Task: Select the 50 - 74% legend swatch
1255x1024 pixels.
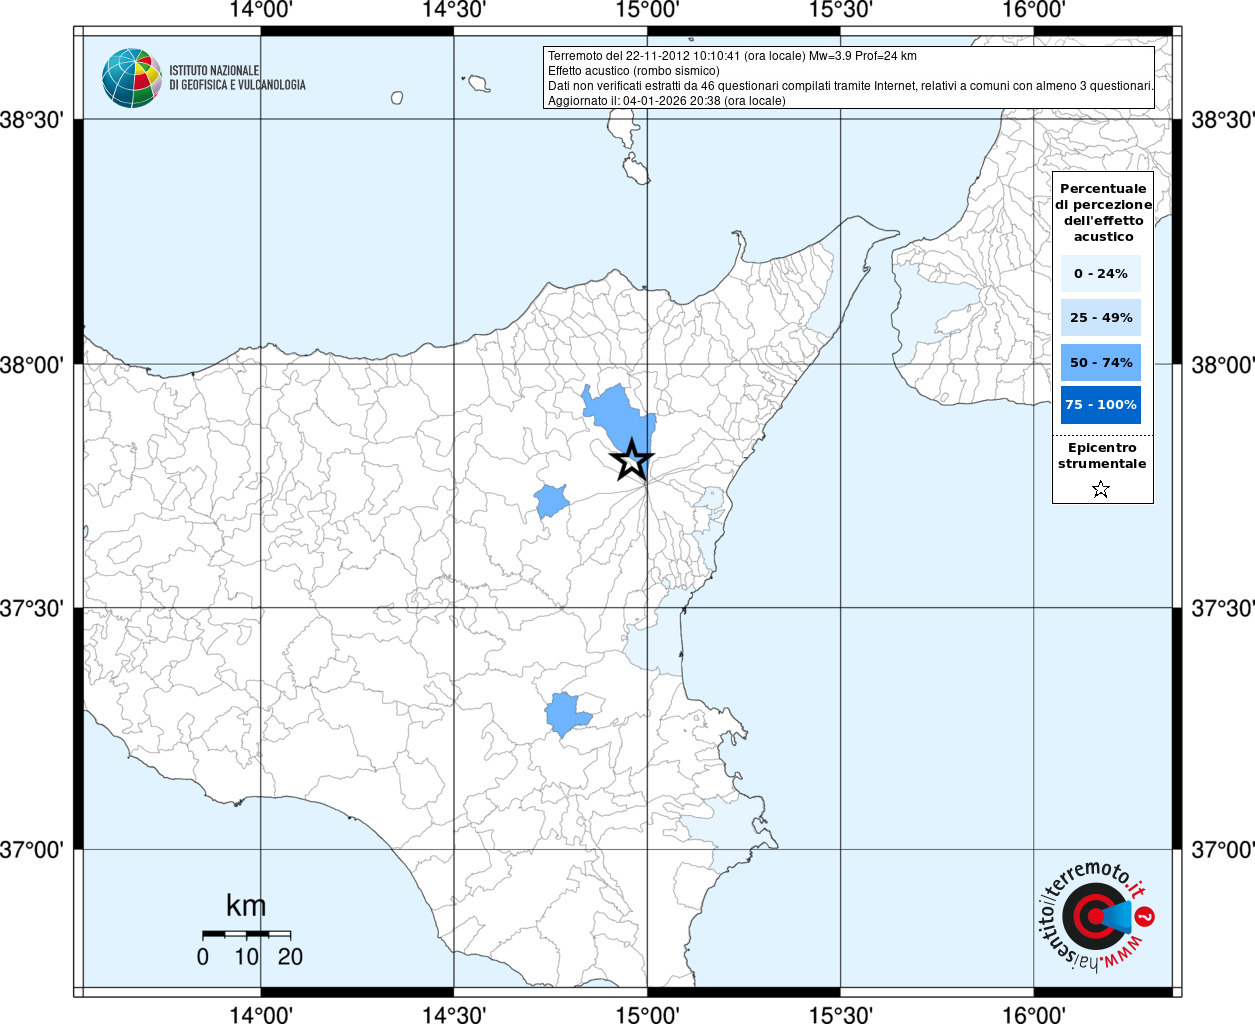Action: pos(1101,362)
